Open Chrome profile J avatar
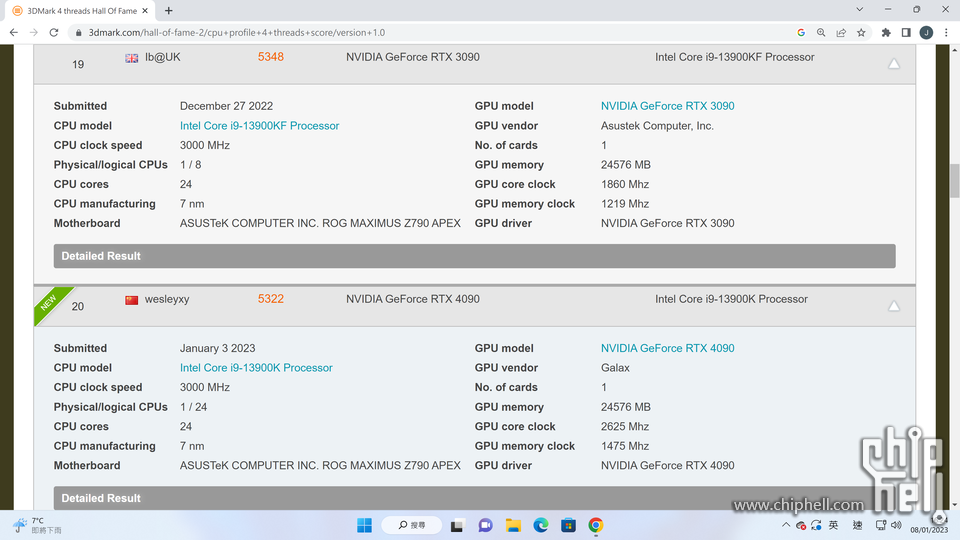This screenshot has height=540, width=960. click(x=926, y=32)
